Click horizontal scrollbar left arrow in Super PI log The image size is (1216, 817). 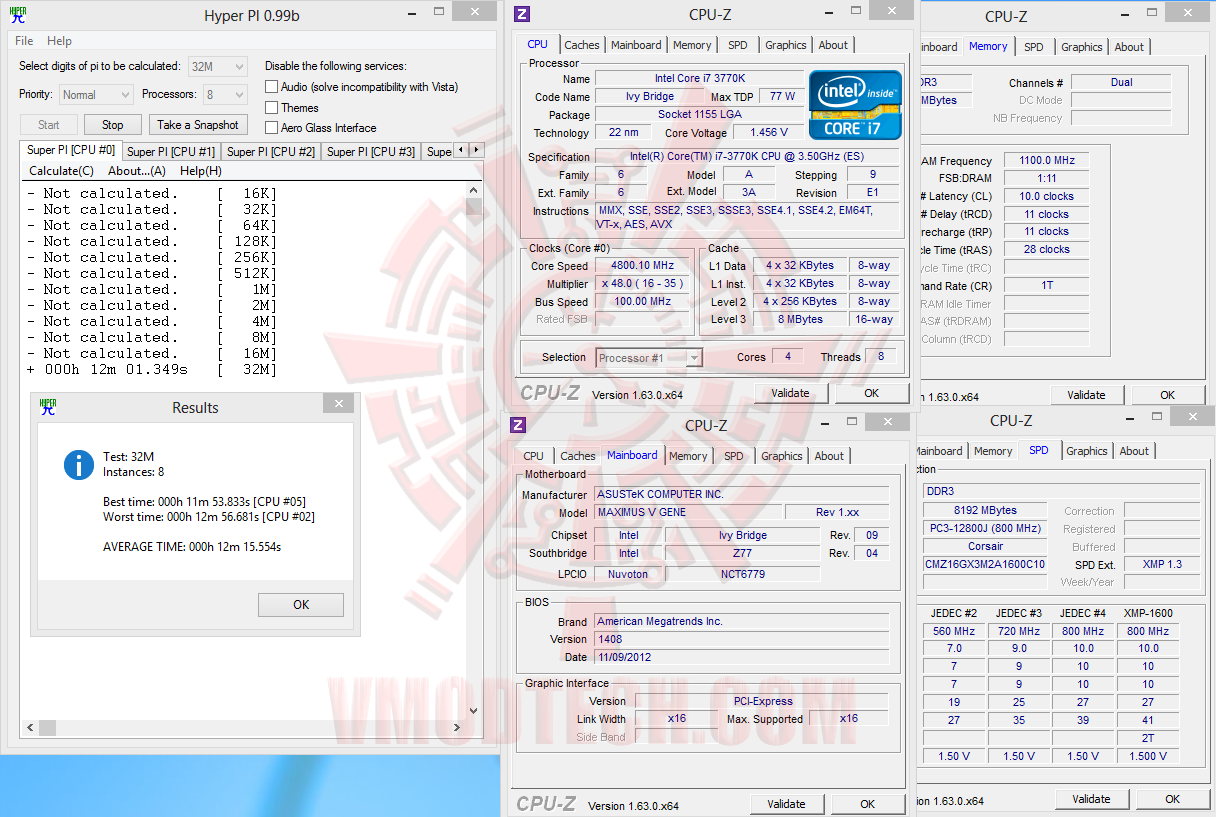(29, 727)
